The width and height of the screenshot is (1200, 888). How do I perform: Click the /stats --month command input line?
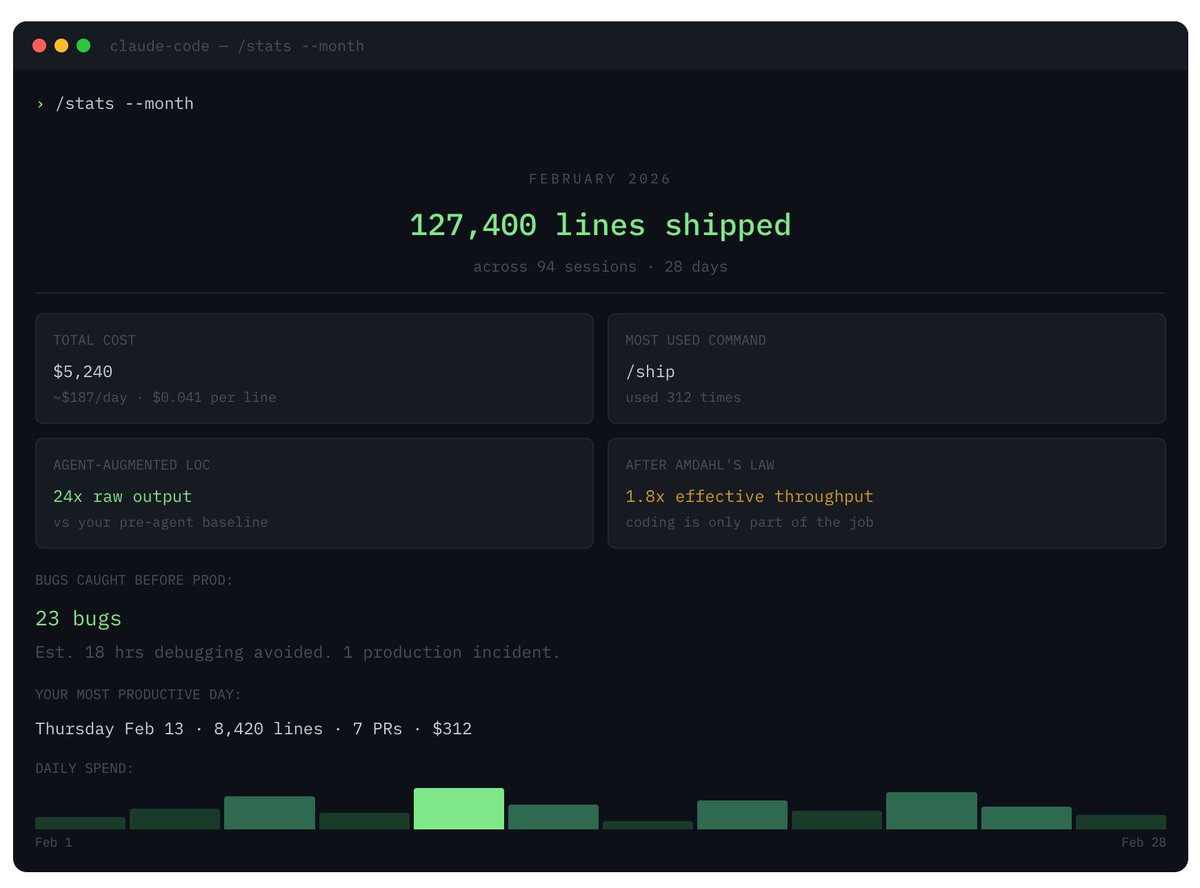tap(124, 104)
